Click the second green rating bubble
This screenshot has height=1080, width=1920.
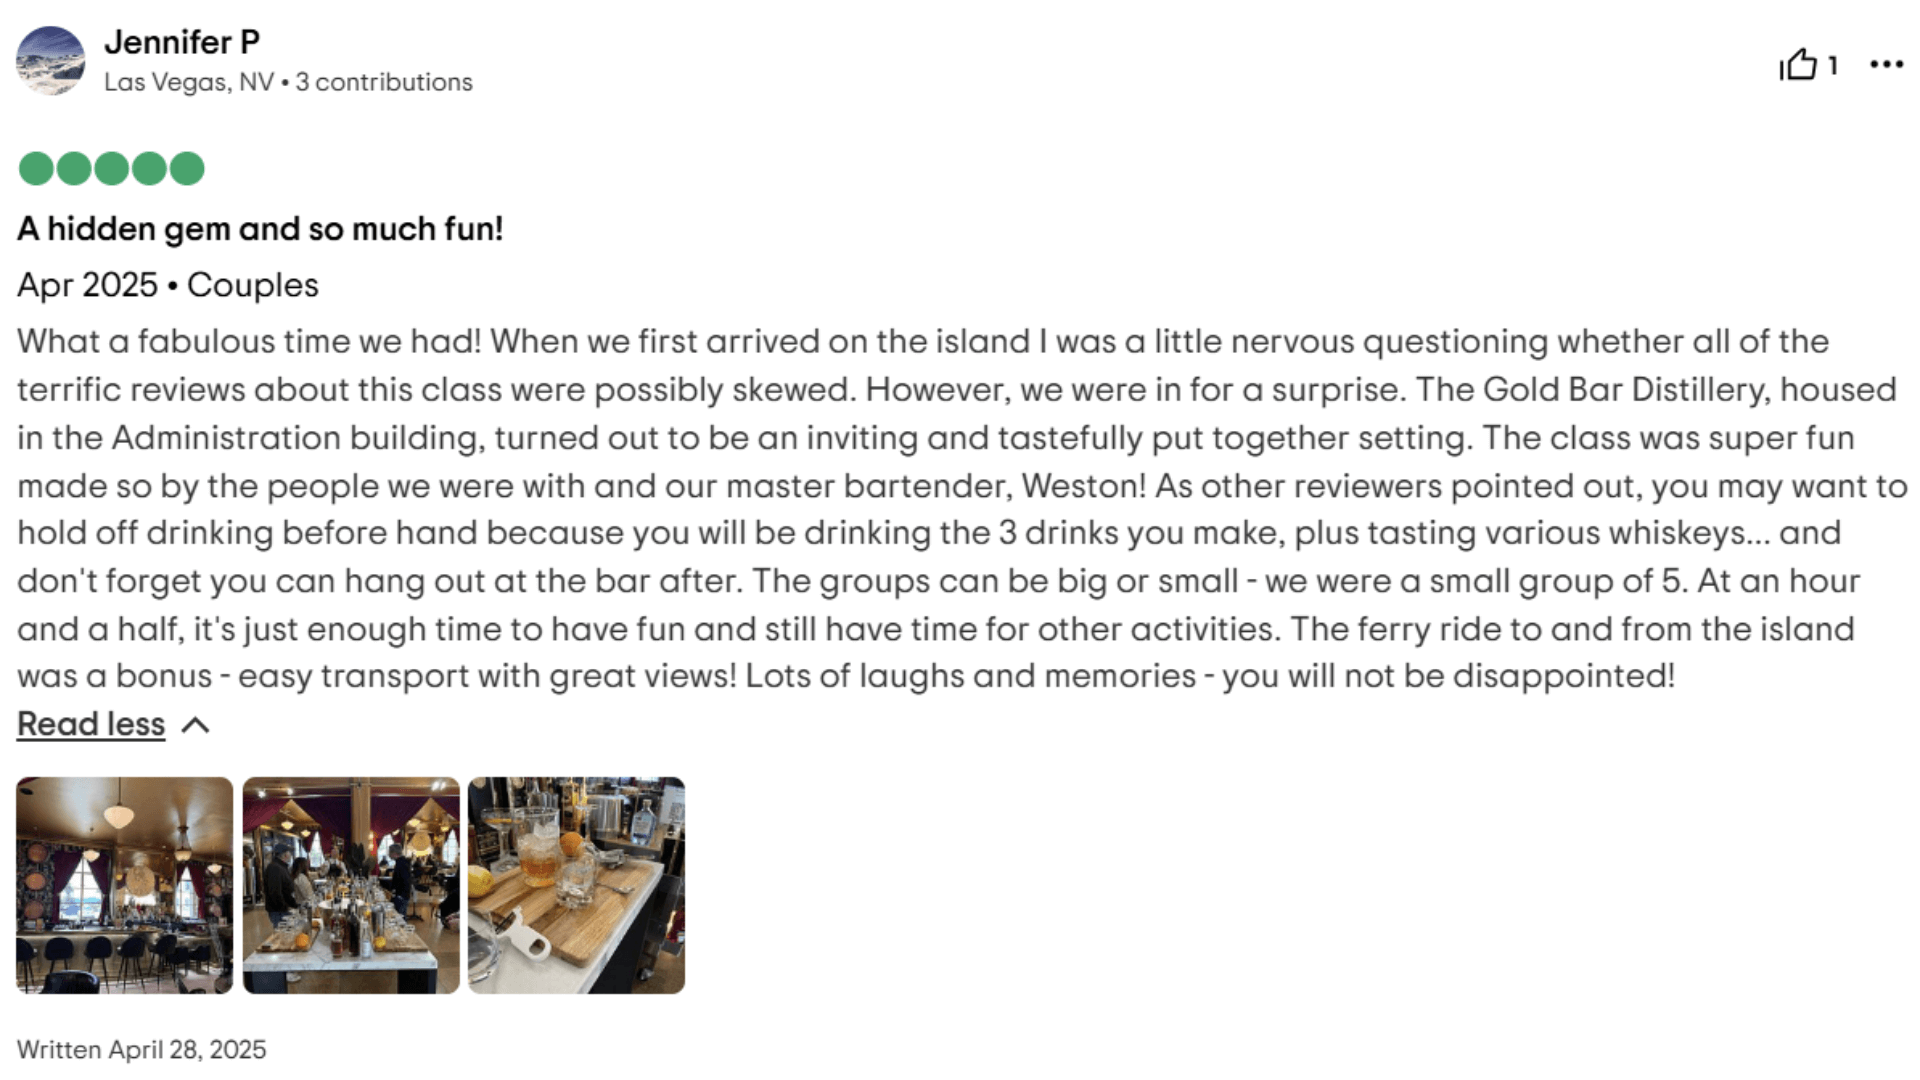[74, 168]
